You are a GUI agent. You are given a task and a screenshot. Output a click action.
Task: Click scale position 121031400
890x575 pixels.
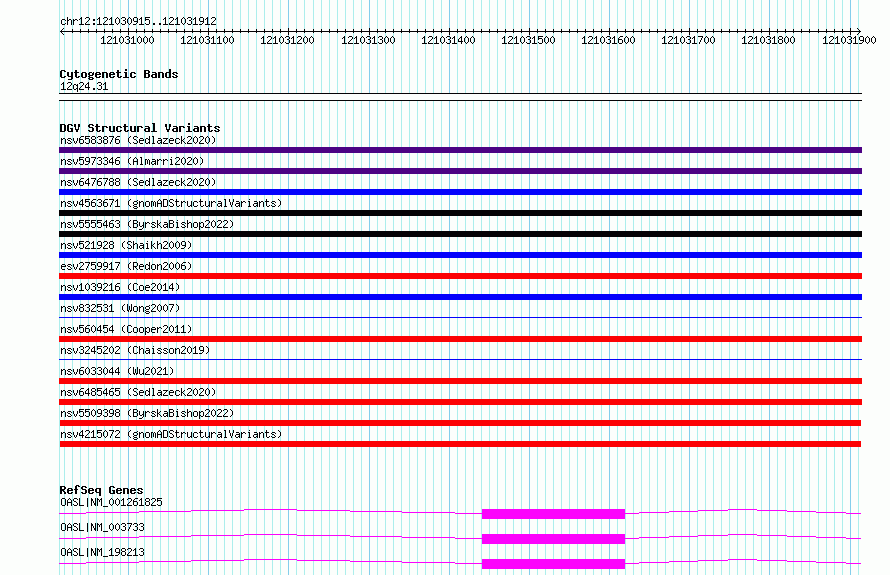point(448,40)
